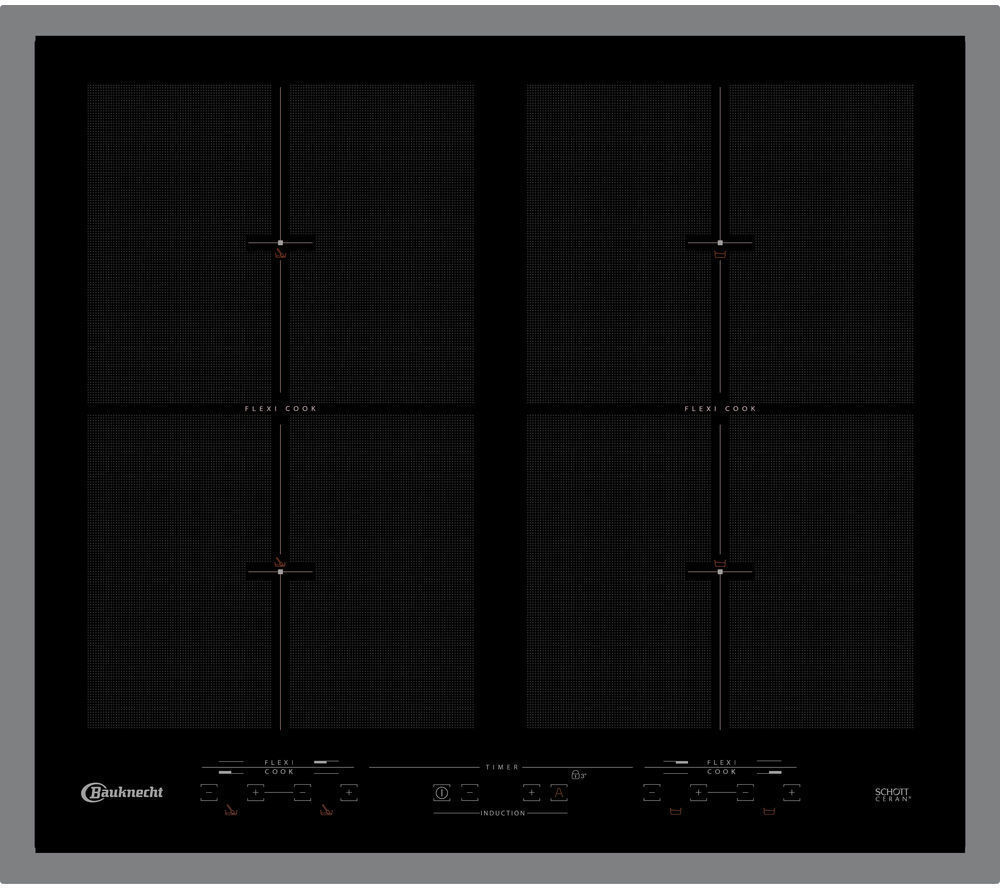The image size is (1000, 888).
Task: Tap the lit front-zone bar, right Flexi Cook
Action: [x=775, y=772]
